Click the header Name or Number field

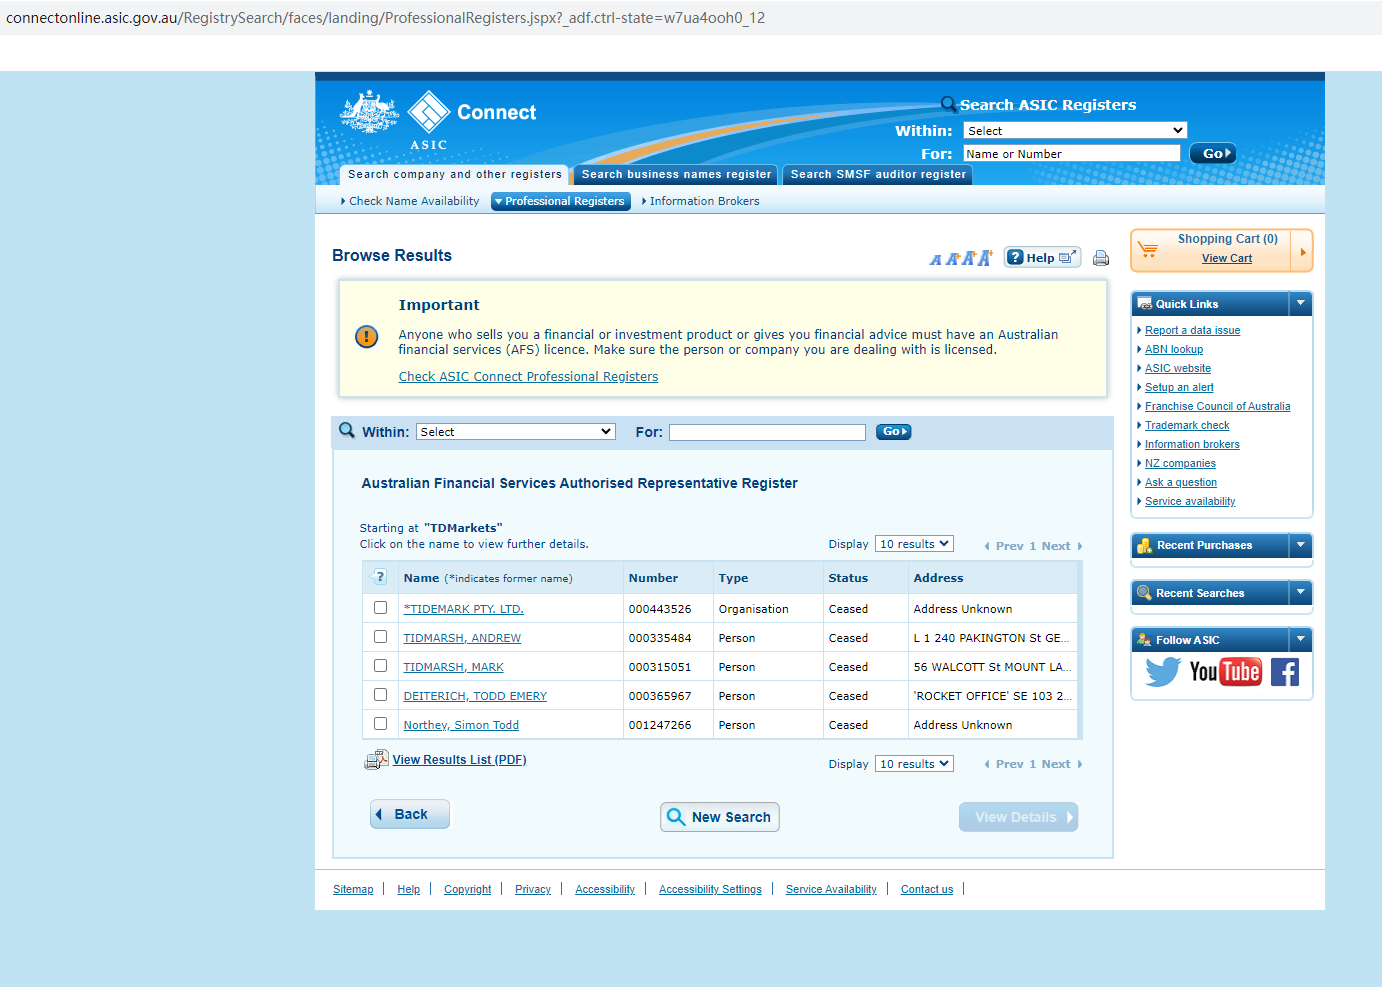pyautogui.click(x=1071, y=153)
